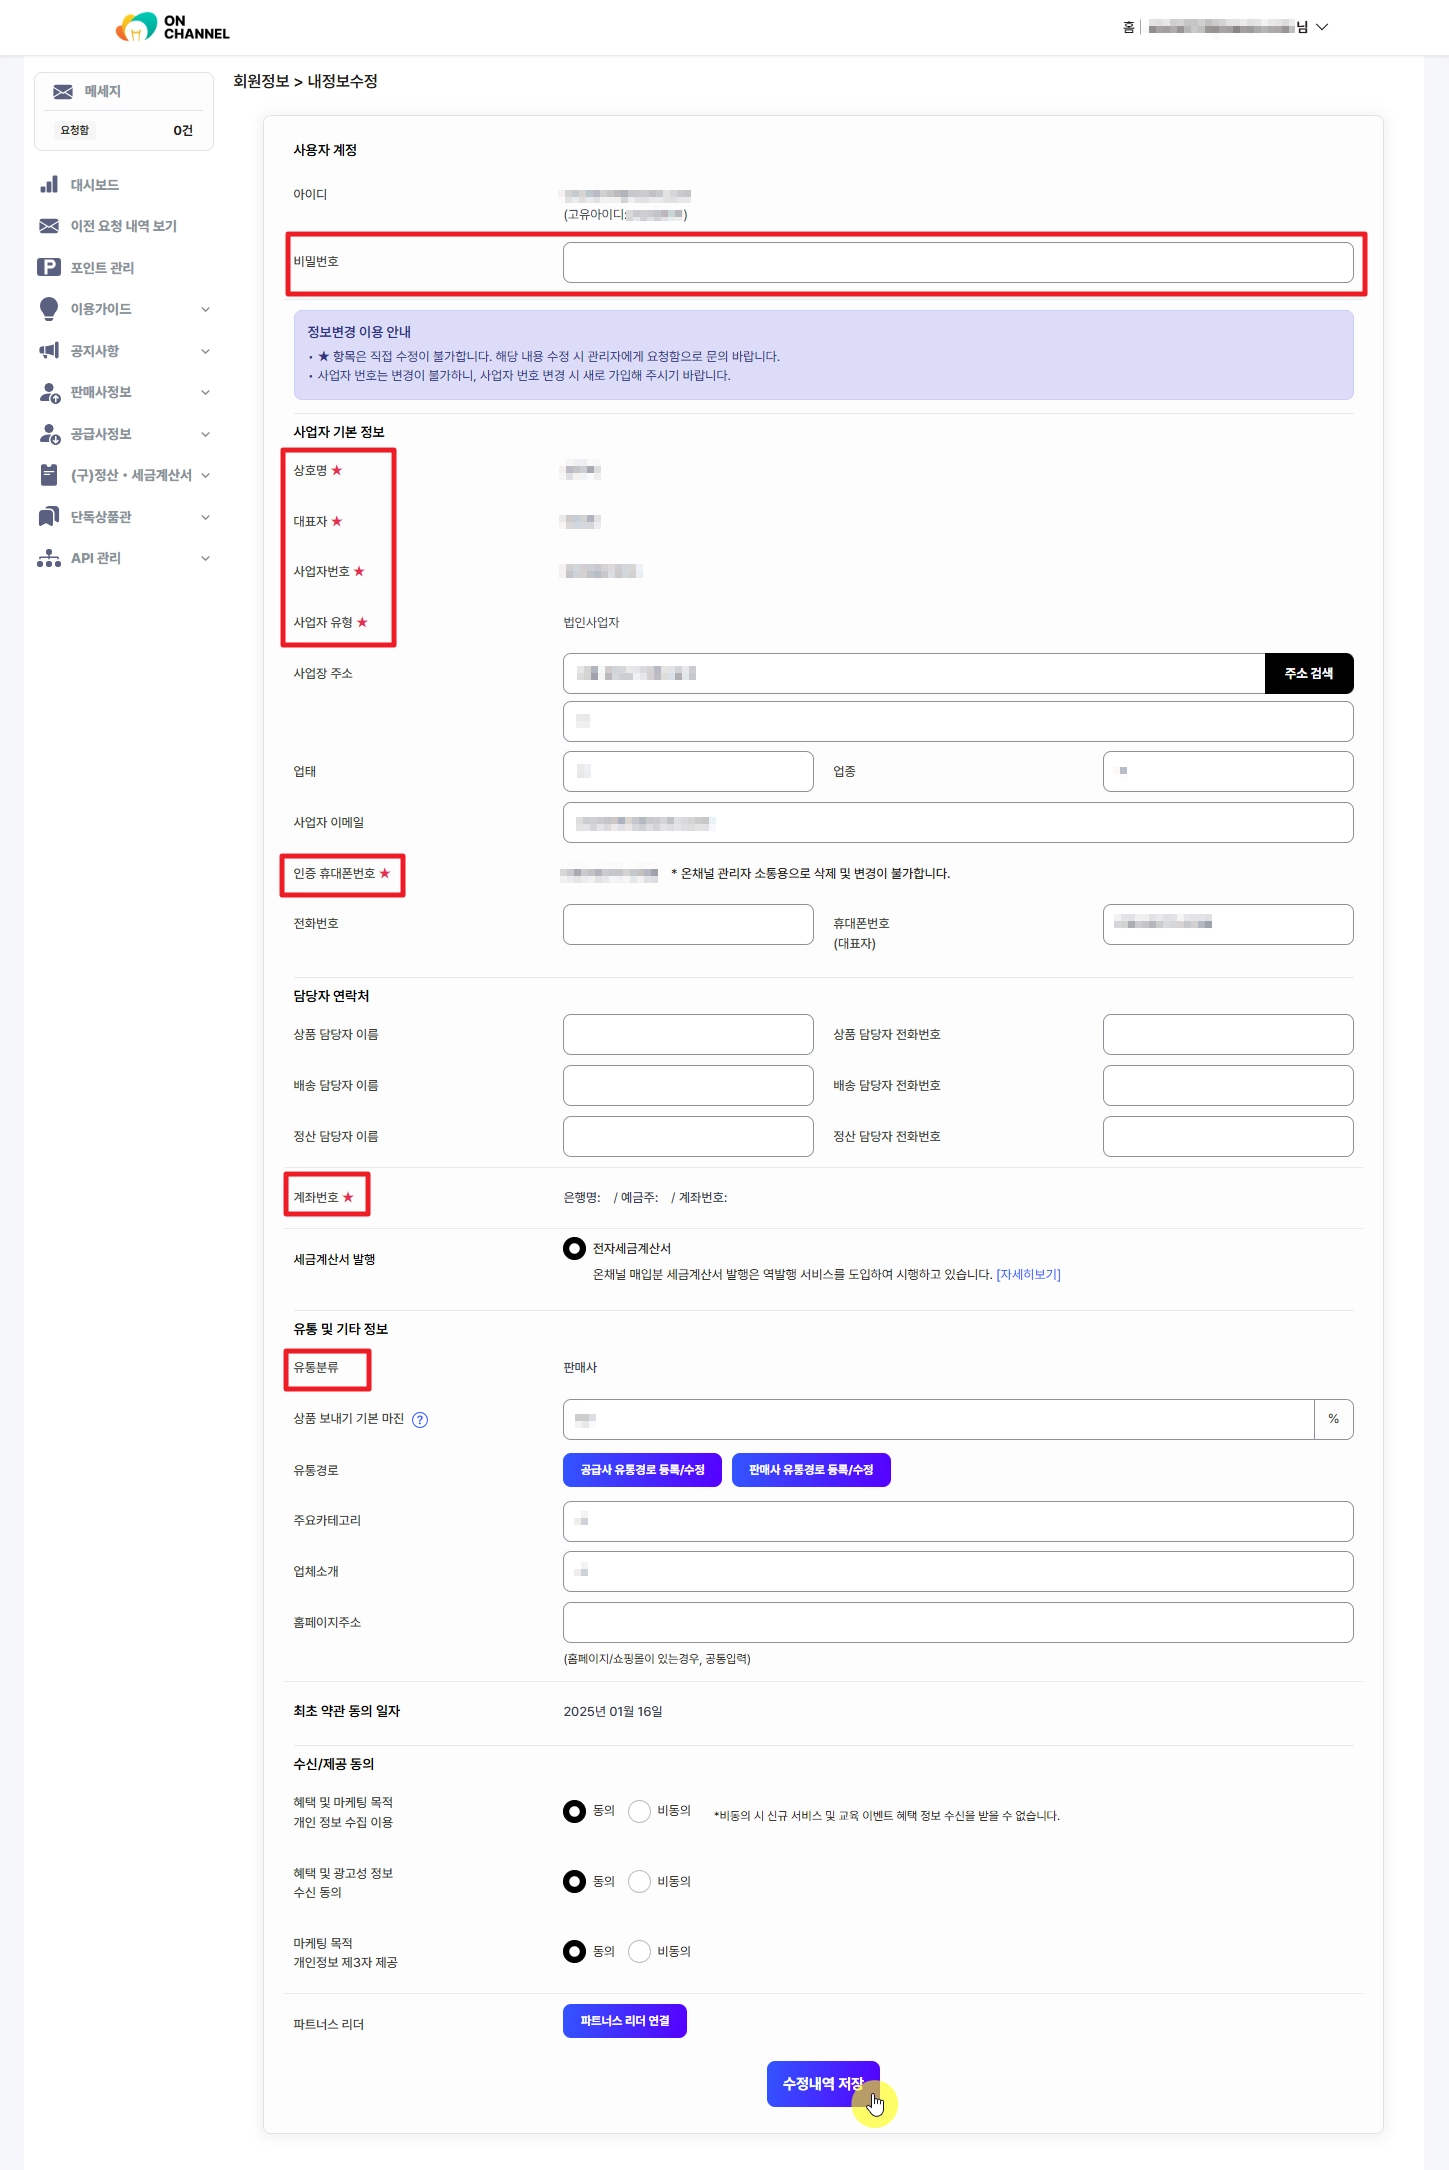Click the 포인트 관리 P icon
The width and height of the screenshot is (1449, 2170).
pos(49,267)
